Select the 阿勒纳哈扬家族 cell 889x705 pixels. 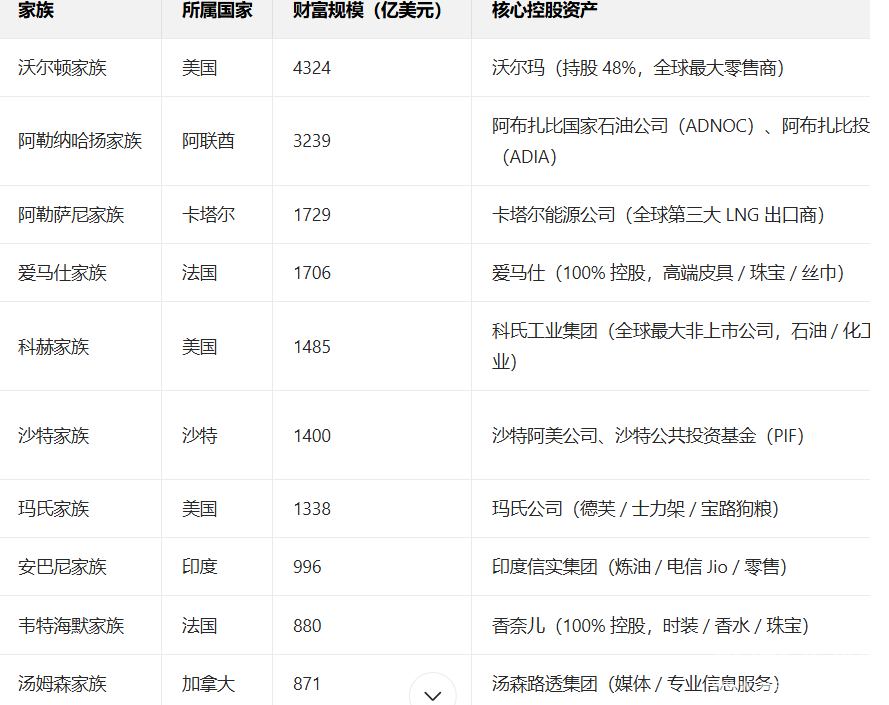pos(80,141)
